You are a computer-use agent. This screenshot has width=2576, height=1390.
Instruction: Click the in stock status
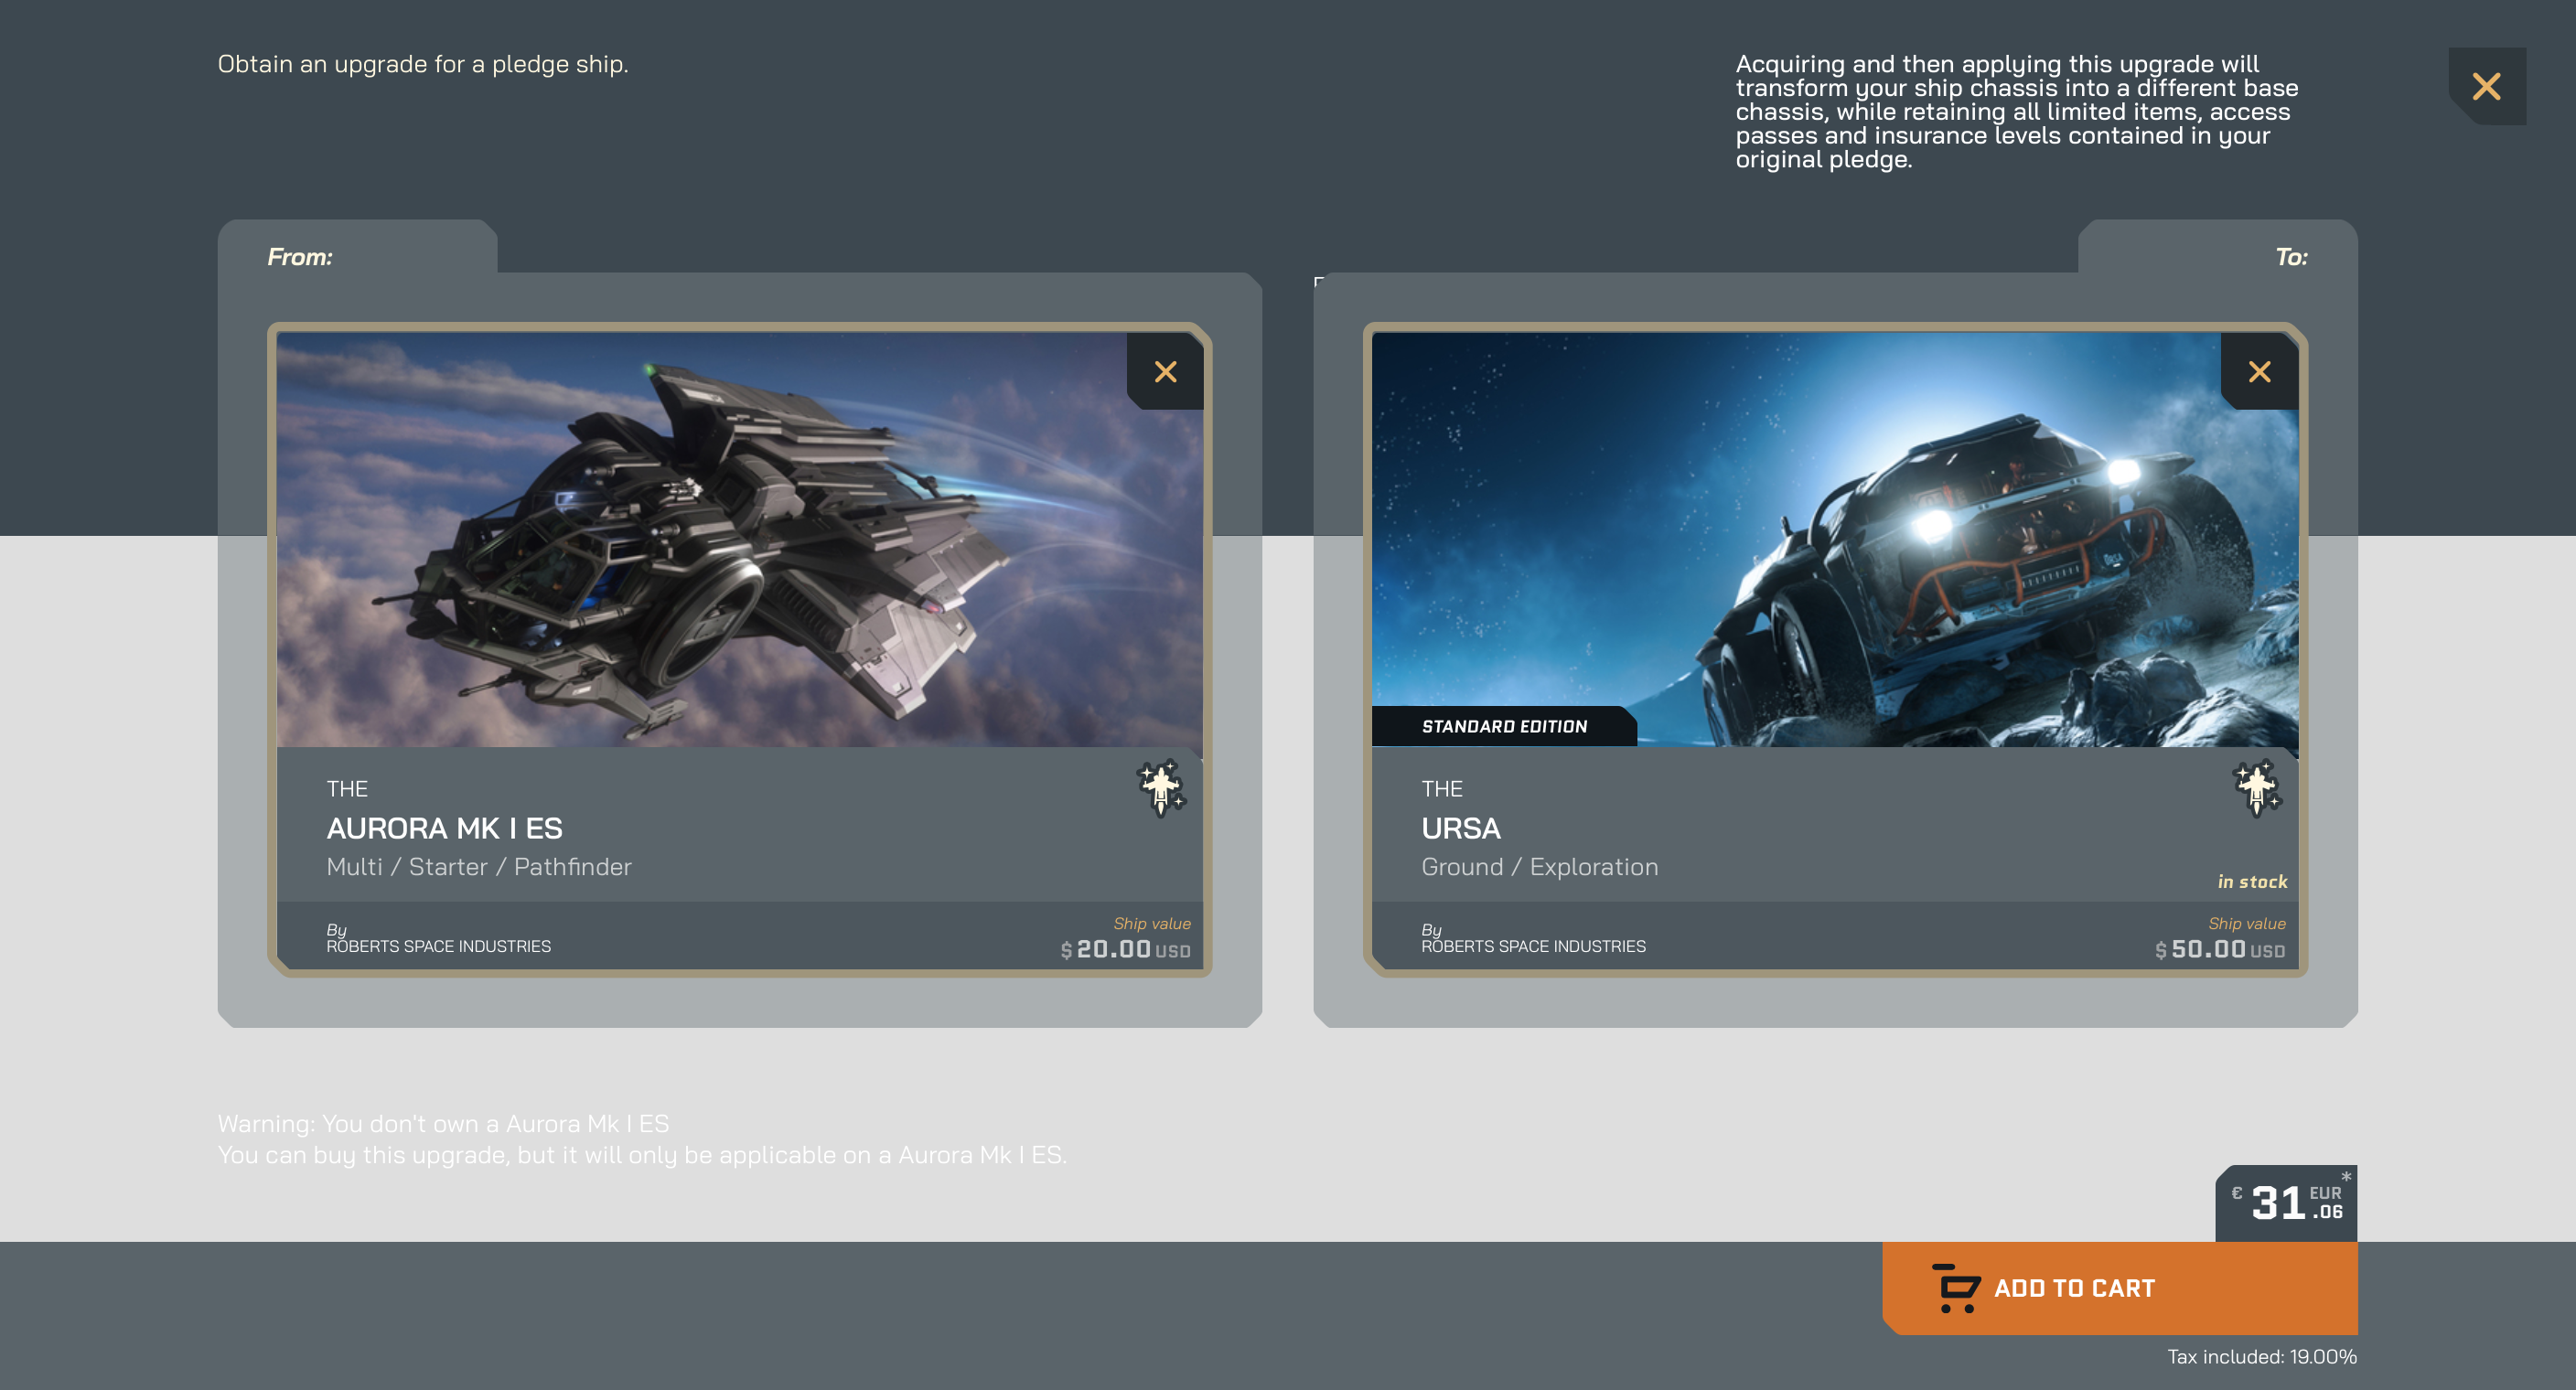[x=2252, y=882]
